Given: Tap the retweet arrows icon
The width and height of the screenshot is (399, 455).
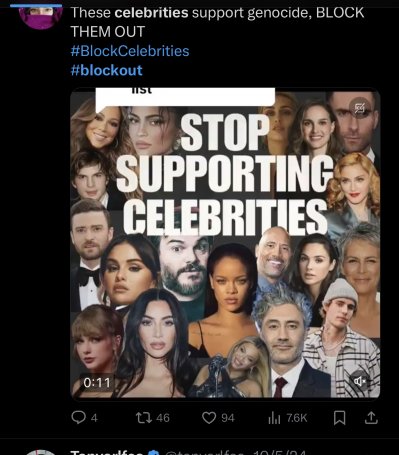Looking at the screenshot, I should click(144, 417).
